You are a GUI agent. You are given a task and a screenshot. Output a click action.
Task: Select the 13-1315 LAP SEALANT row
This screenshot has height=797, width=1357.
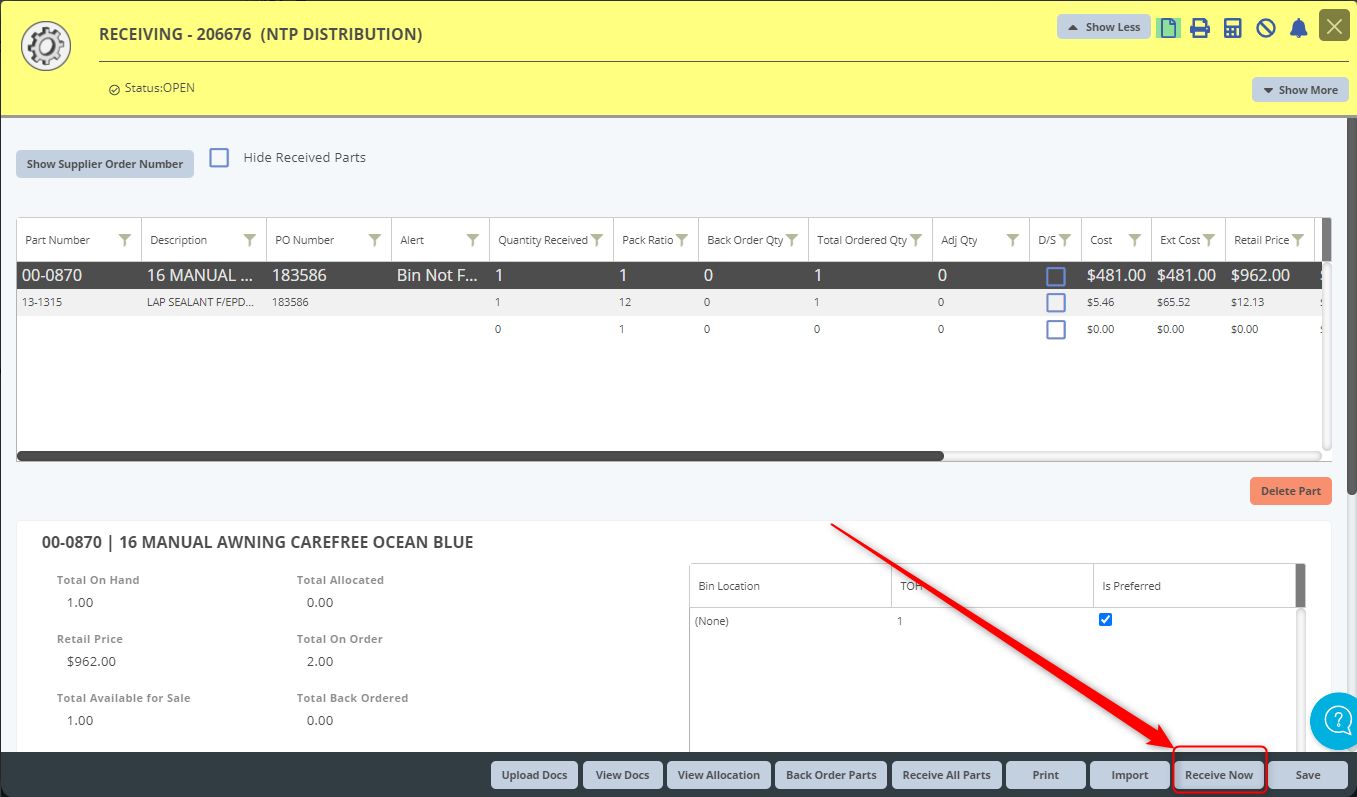point(200,302)
